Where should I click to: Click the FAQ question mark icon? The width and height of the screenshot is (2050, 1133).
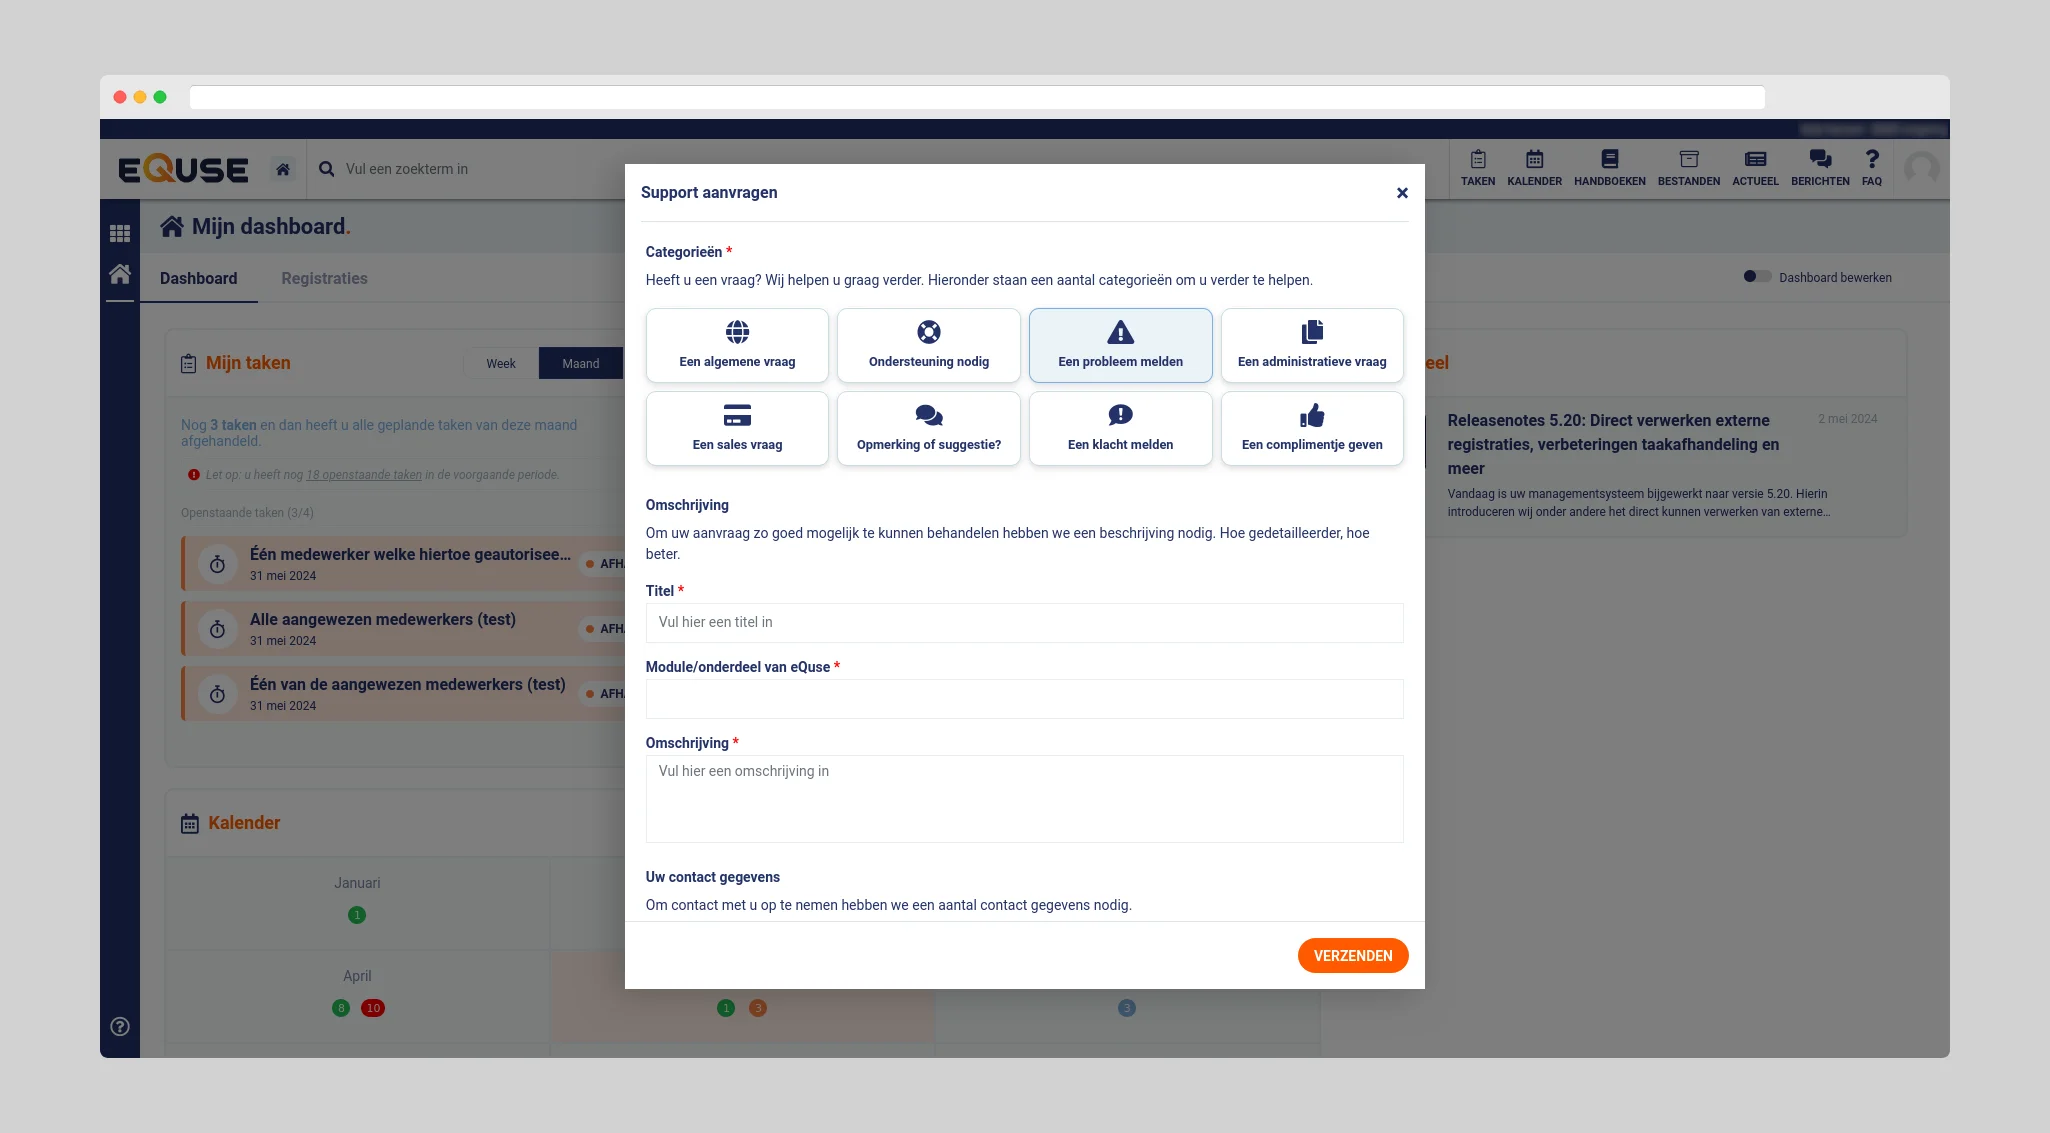1871,167
